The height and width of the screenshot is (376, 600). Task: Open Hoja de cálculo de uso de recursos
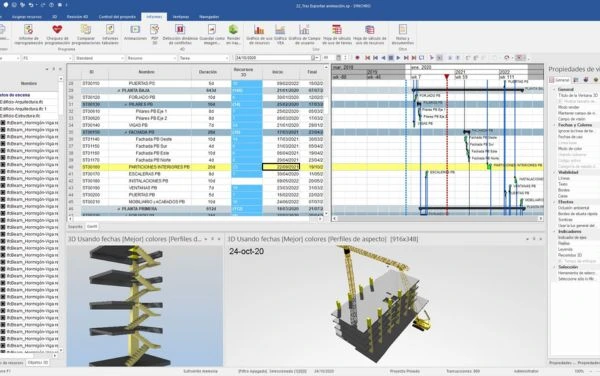[369, 29]
